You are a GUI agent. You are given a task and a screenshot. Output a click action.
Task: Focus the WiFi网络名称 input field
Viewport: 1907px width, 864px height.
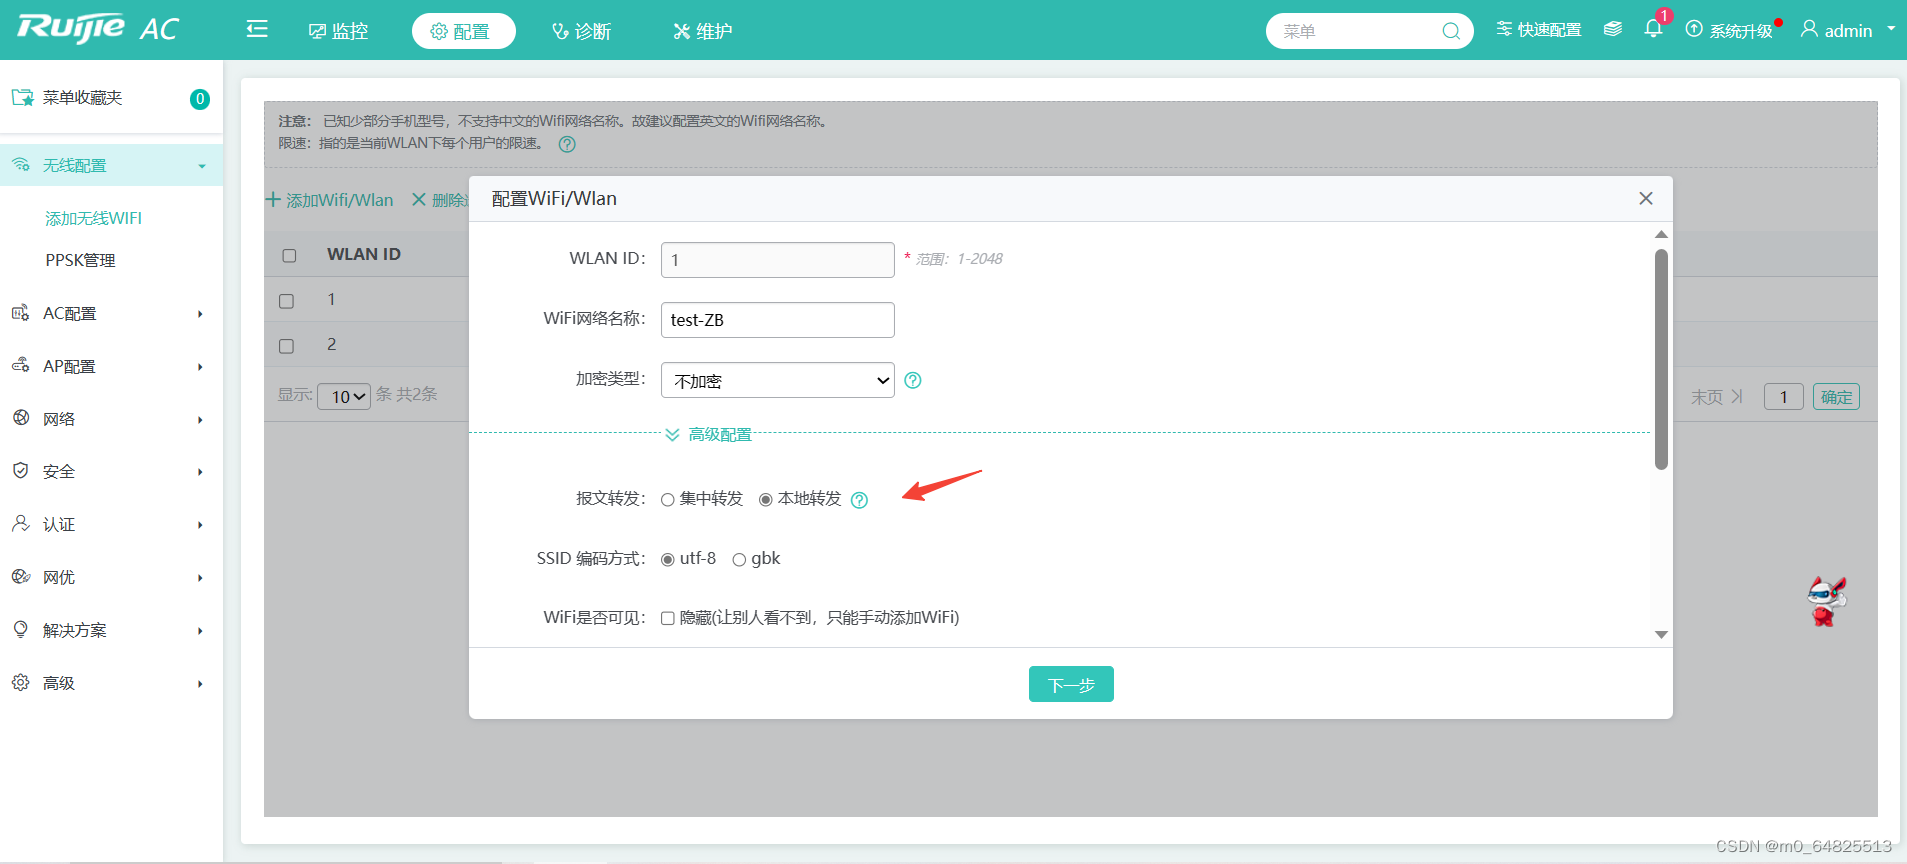click(x=778, y=320)
